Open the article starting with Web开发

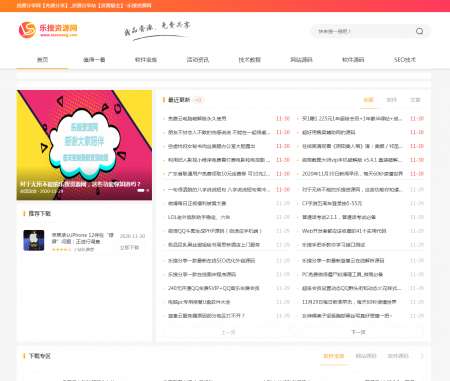coord(344,231)
